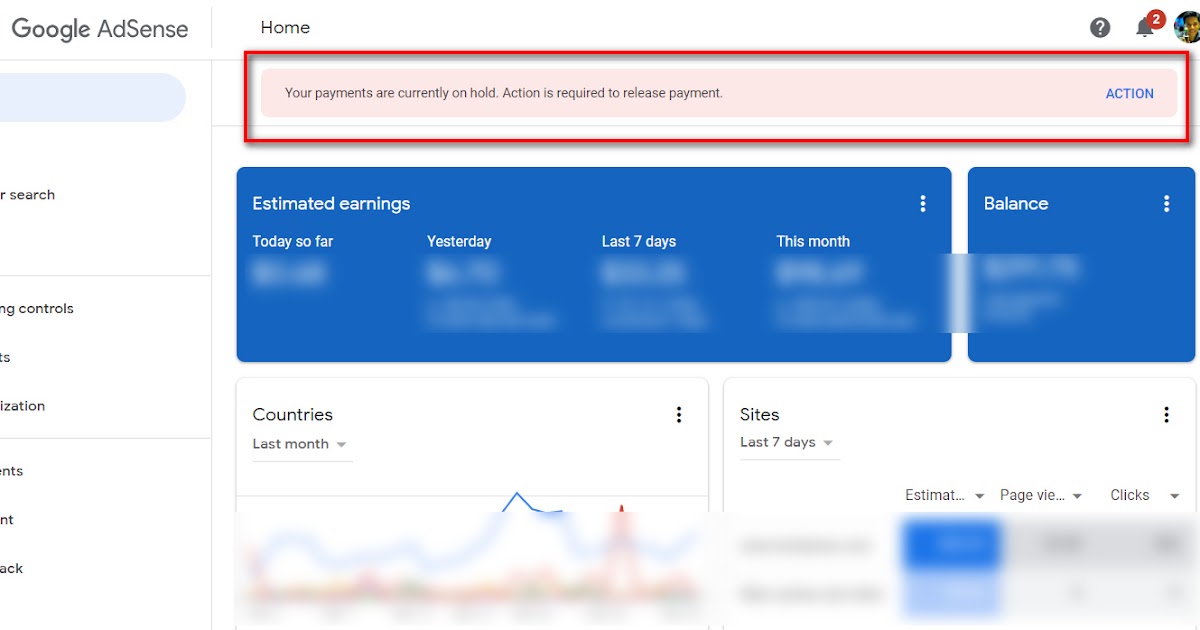Click the Last 7 days earnings label
Image resolution: width=1200 pixels, height=630 pixels.
tap(639, 241)
